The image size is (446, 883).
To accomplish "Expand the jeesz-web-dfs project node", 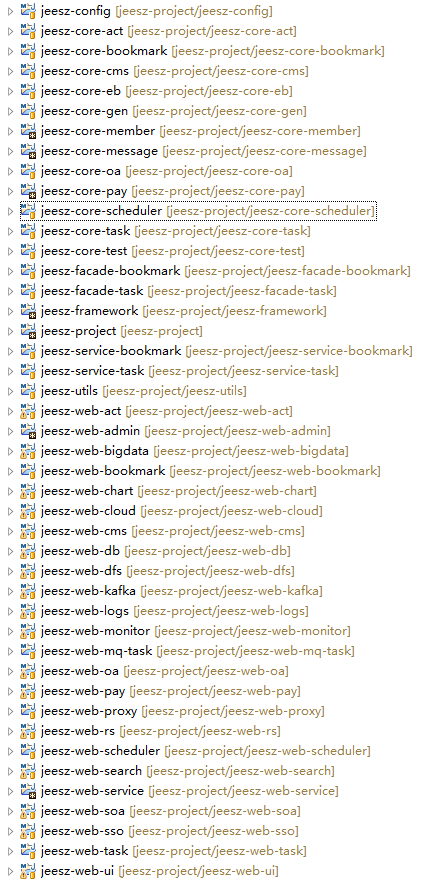I will [x=10, y=571].
